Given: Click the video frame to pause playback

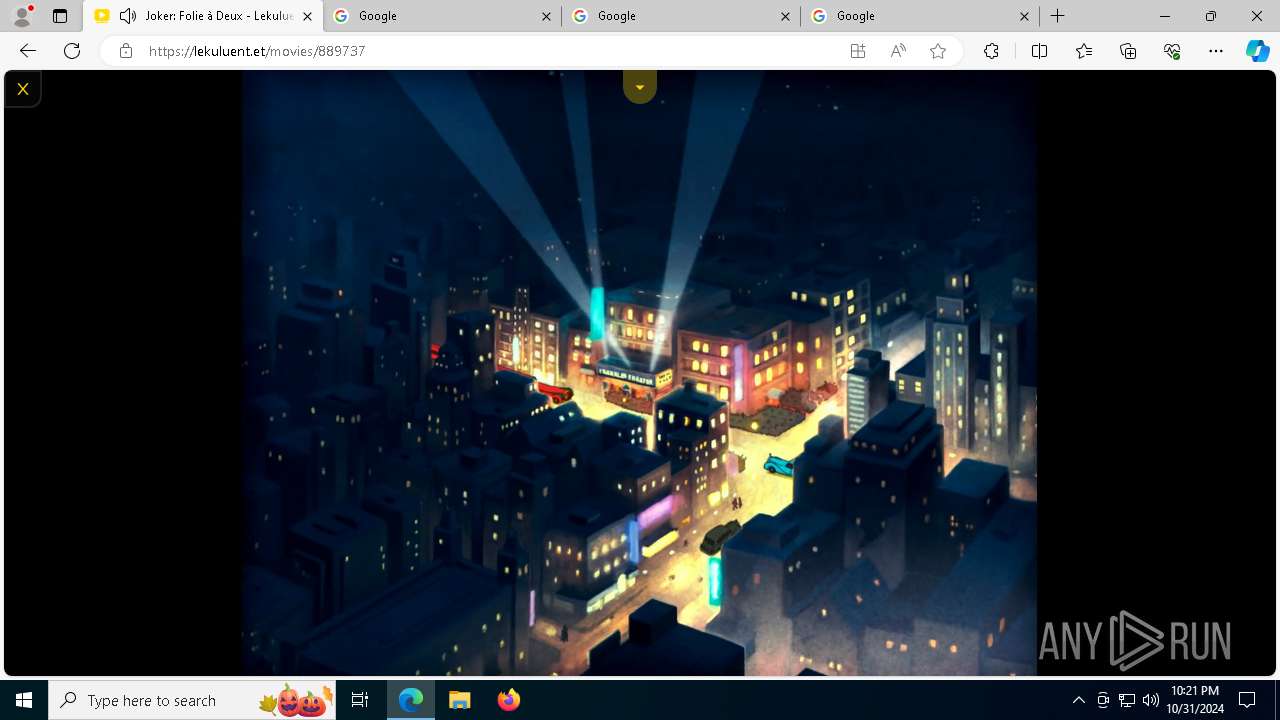Looking at the screenshot, I should pyautogui.click(x=639, y=374).
